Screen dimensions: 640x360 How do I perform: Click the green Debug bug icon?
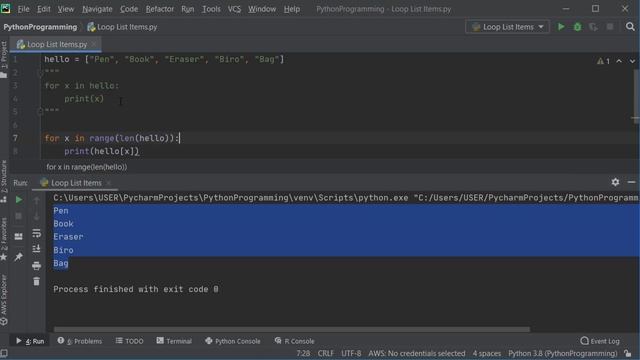click(x=577, y=27)
